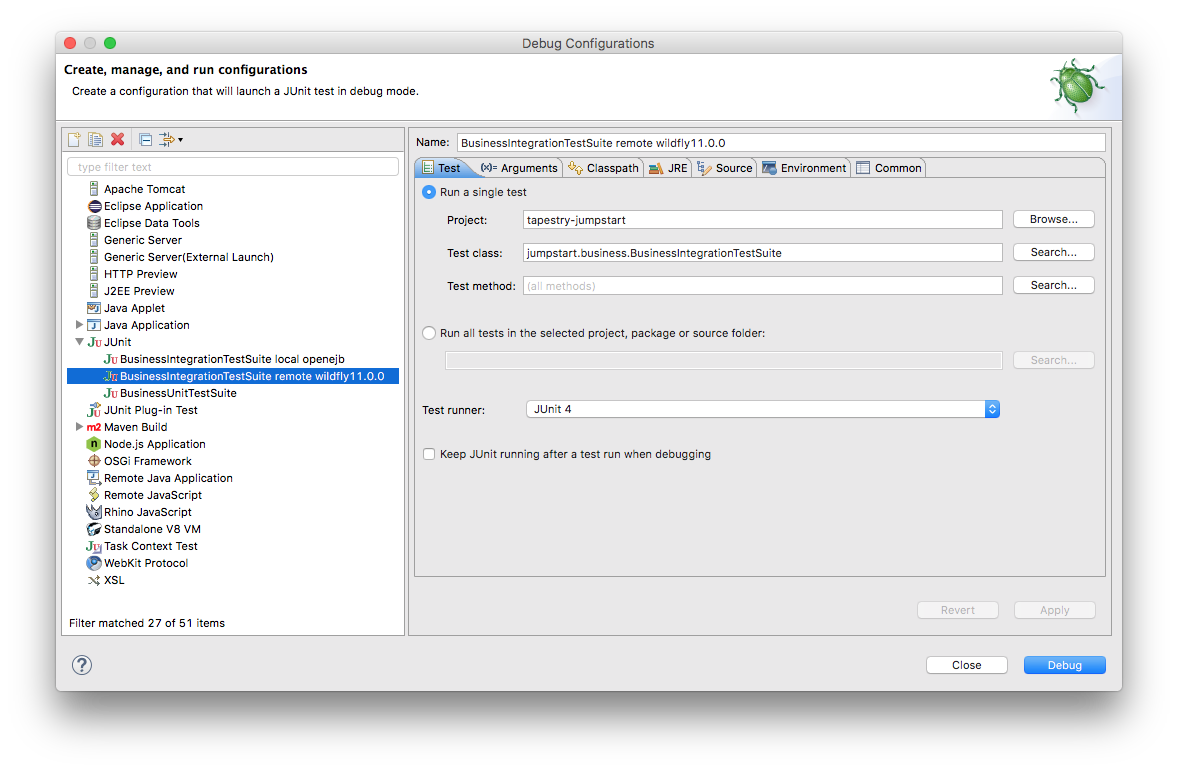The image size is (1178, 771).
Task: Collapse all configuration tree items
Action: [145, 139]
